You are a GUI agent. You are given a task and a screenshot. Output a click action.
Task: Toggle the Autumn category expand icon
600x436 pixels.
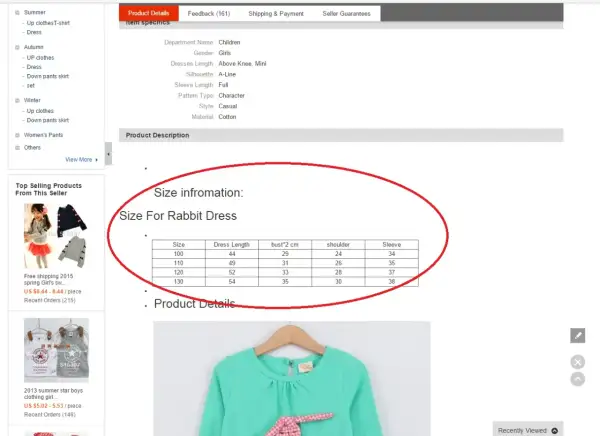(17, 47)
